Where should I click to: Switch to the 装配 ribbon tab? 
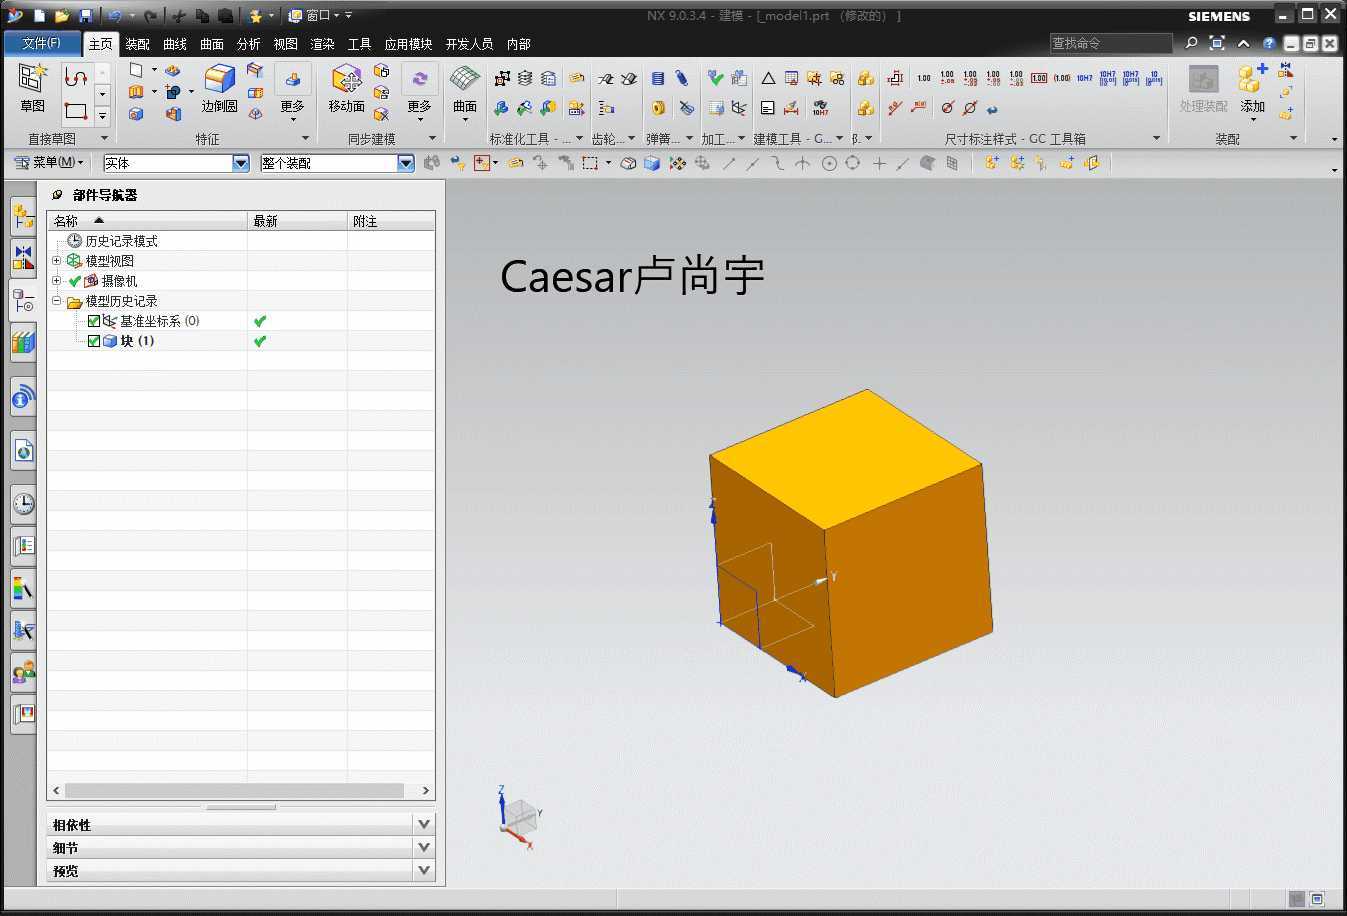pyautogui.click(x=137, y=44)
